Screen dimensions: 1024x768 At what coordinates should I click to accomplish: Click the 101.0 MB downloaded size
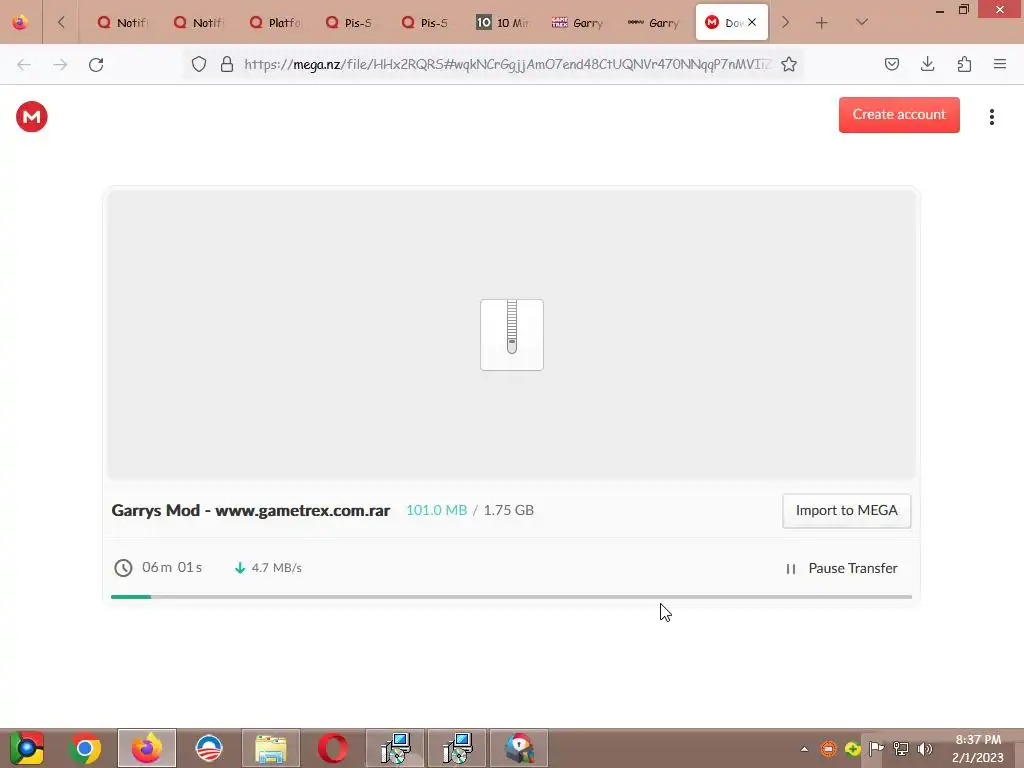(x=436, y=510)
